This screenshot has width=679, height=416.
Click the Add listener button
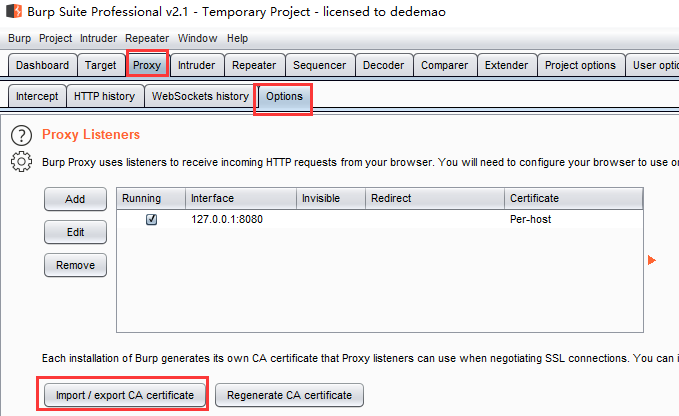pos(75,199)
